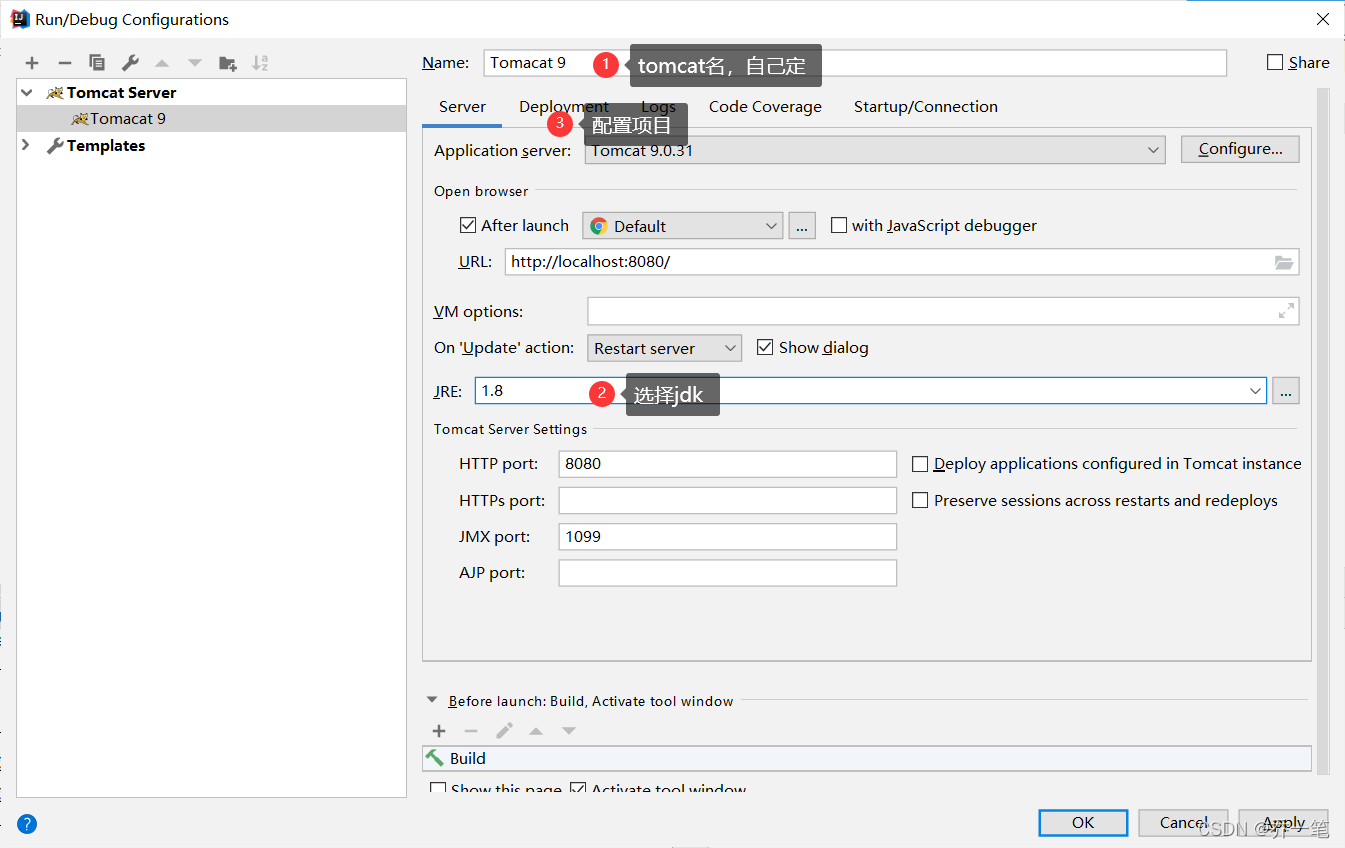Viewport: 1345px width, 848px height.
Task: Click the Name input field
Action: point(854,63)
